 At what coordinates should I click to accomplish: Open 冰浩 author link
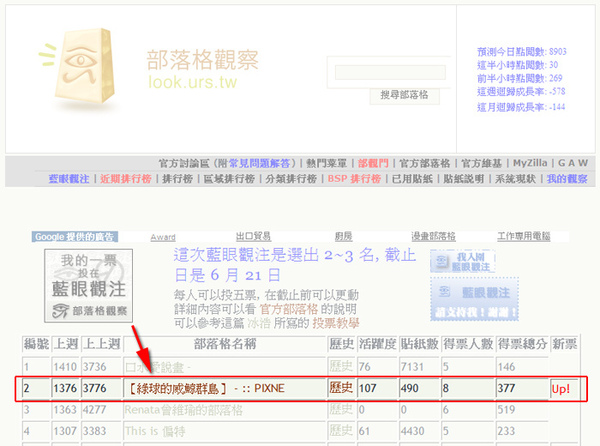tap(259, 323)
